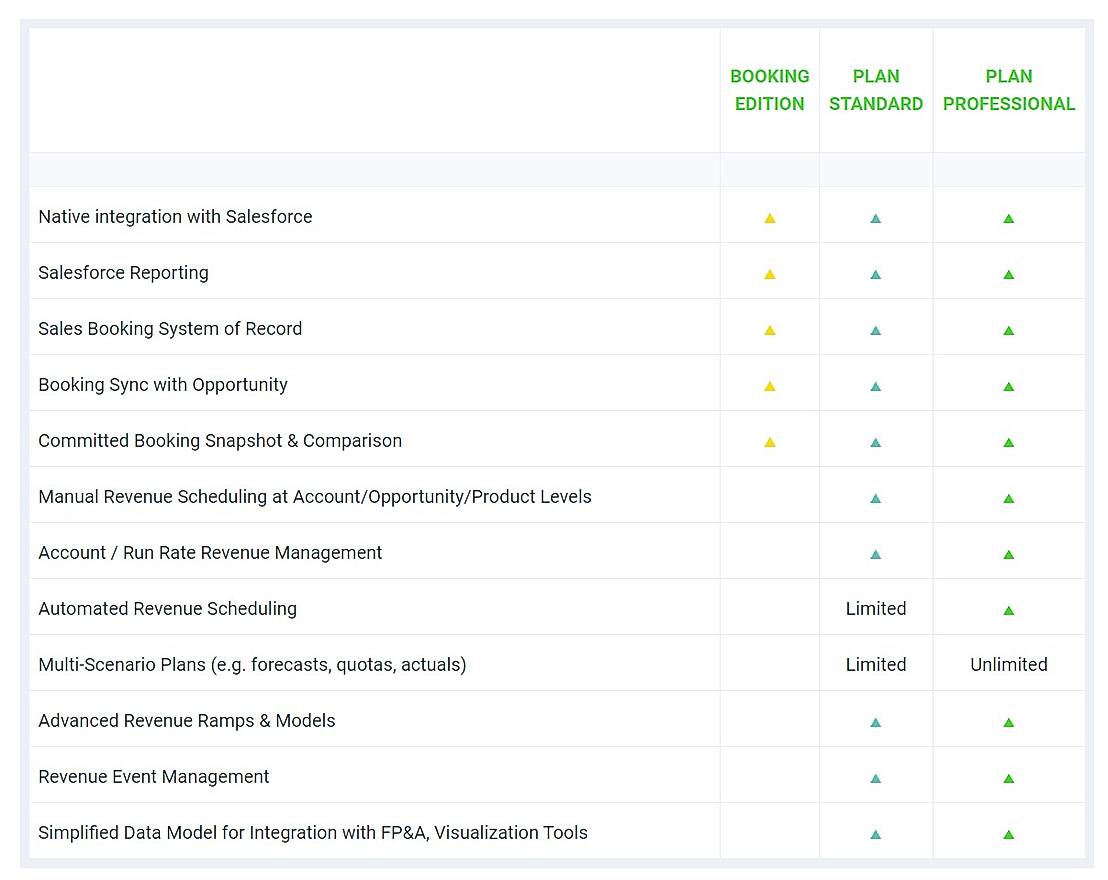The height and width of the screenshot is (880, 1108).
Task: Click Plan Standard triangle for Advanced Revenue Ramps
Action: coord(875,722)
